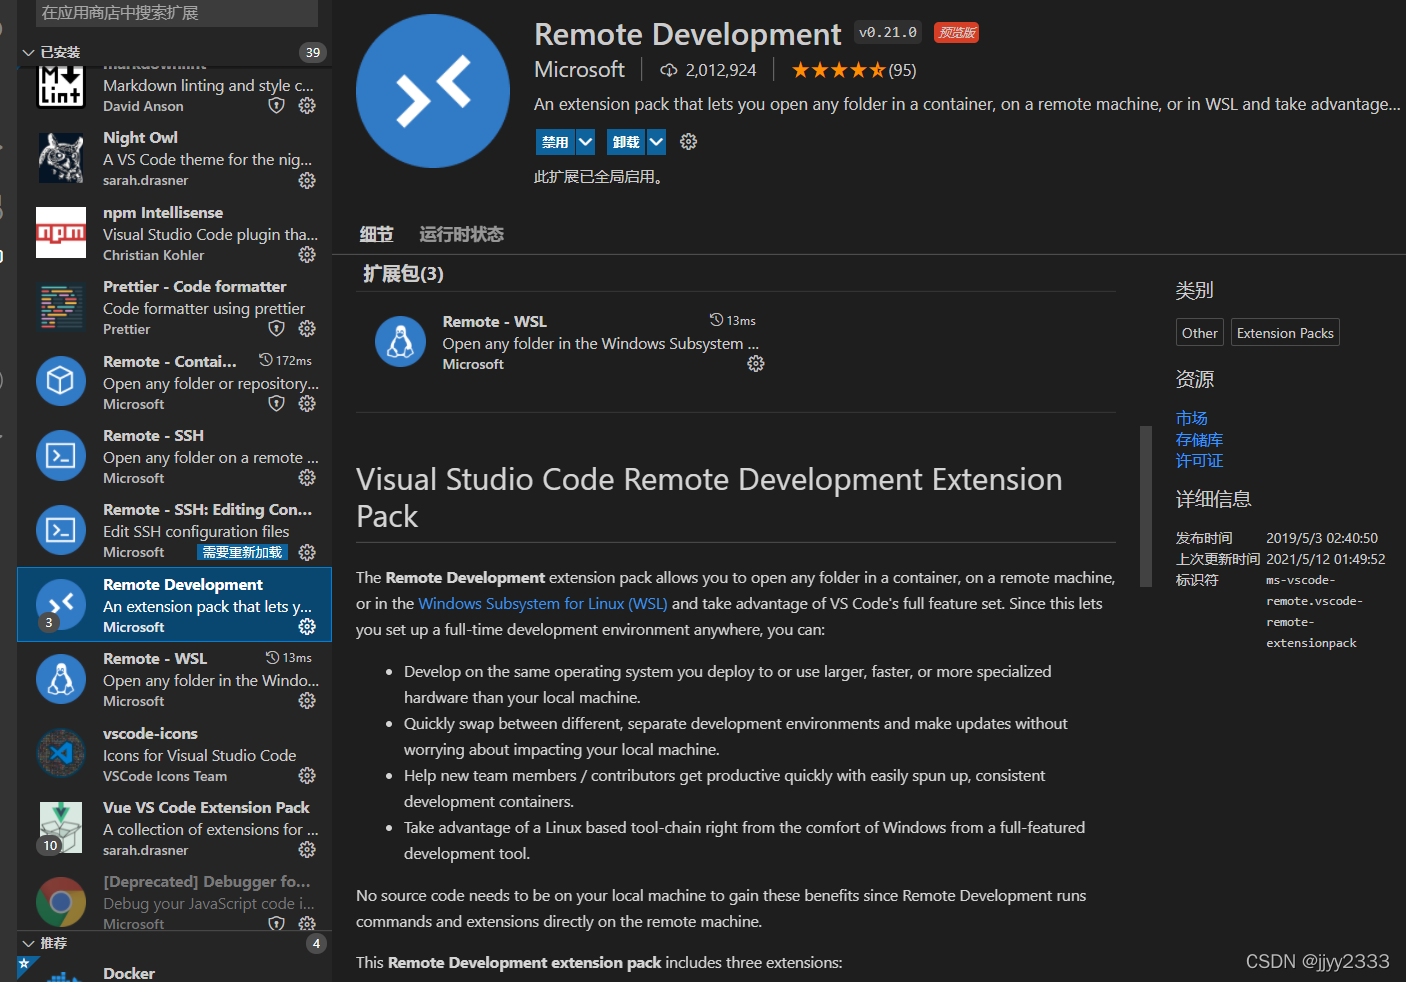Click gear icon on Remote - WSL pack card

(x=756, y=364)
